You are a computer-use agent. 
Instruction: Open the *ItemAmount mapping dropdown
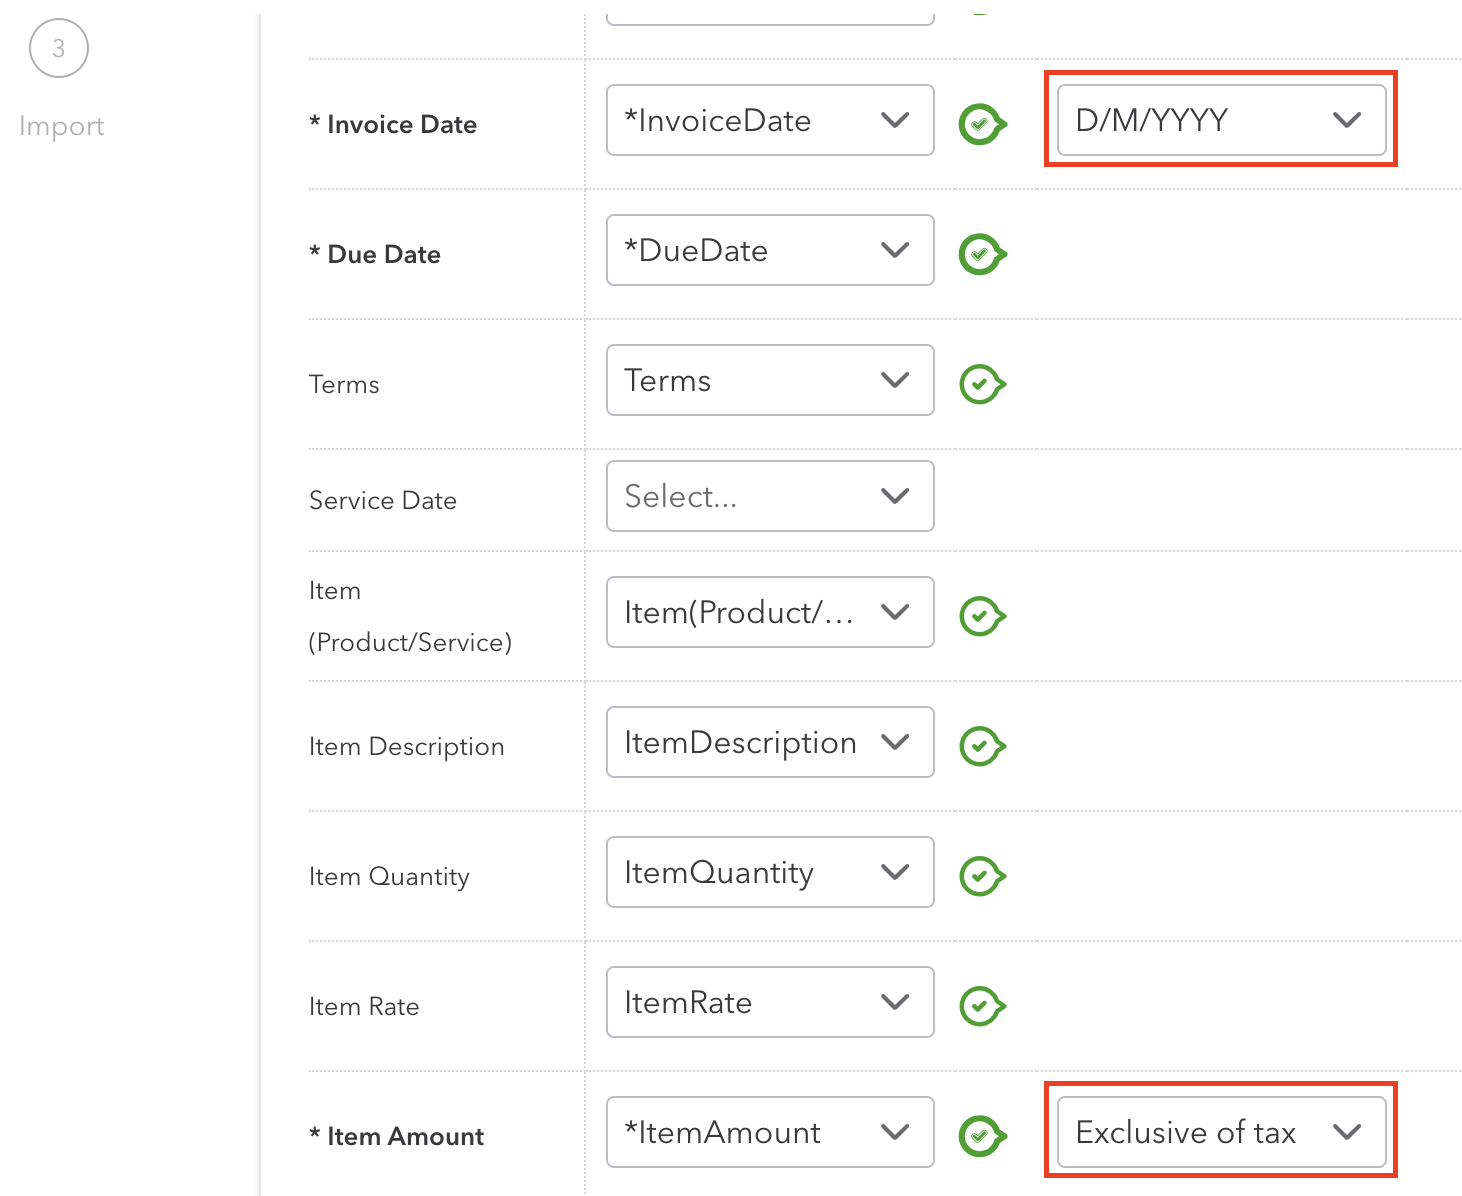click(x=769, y=1132)
